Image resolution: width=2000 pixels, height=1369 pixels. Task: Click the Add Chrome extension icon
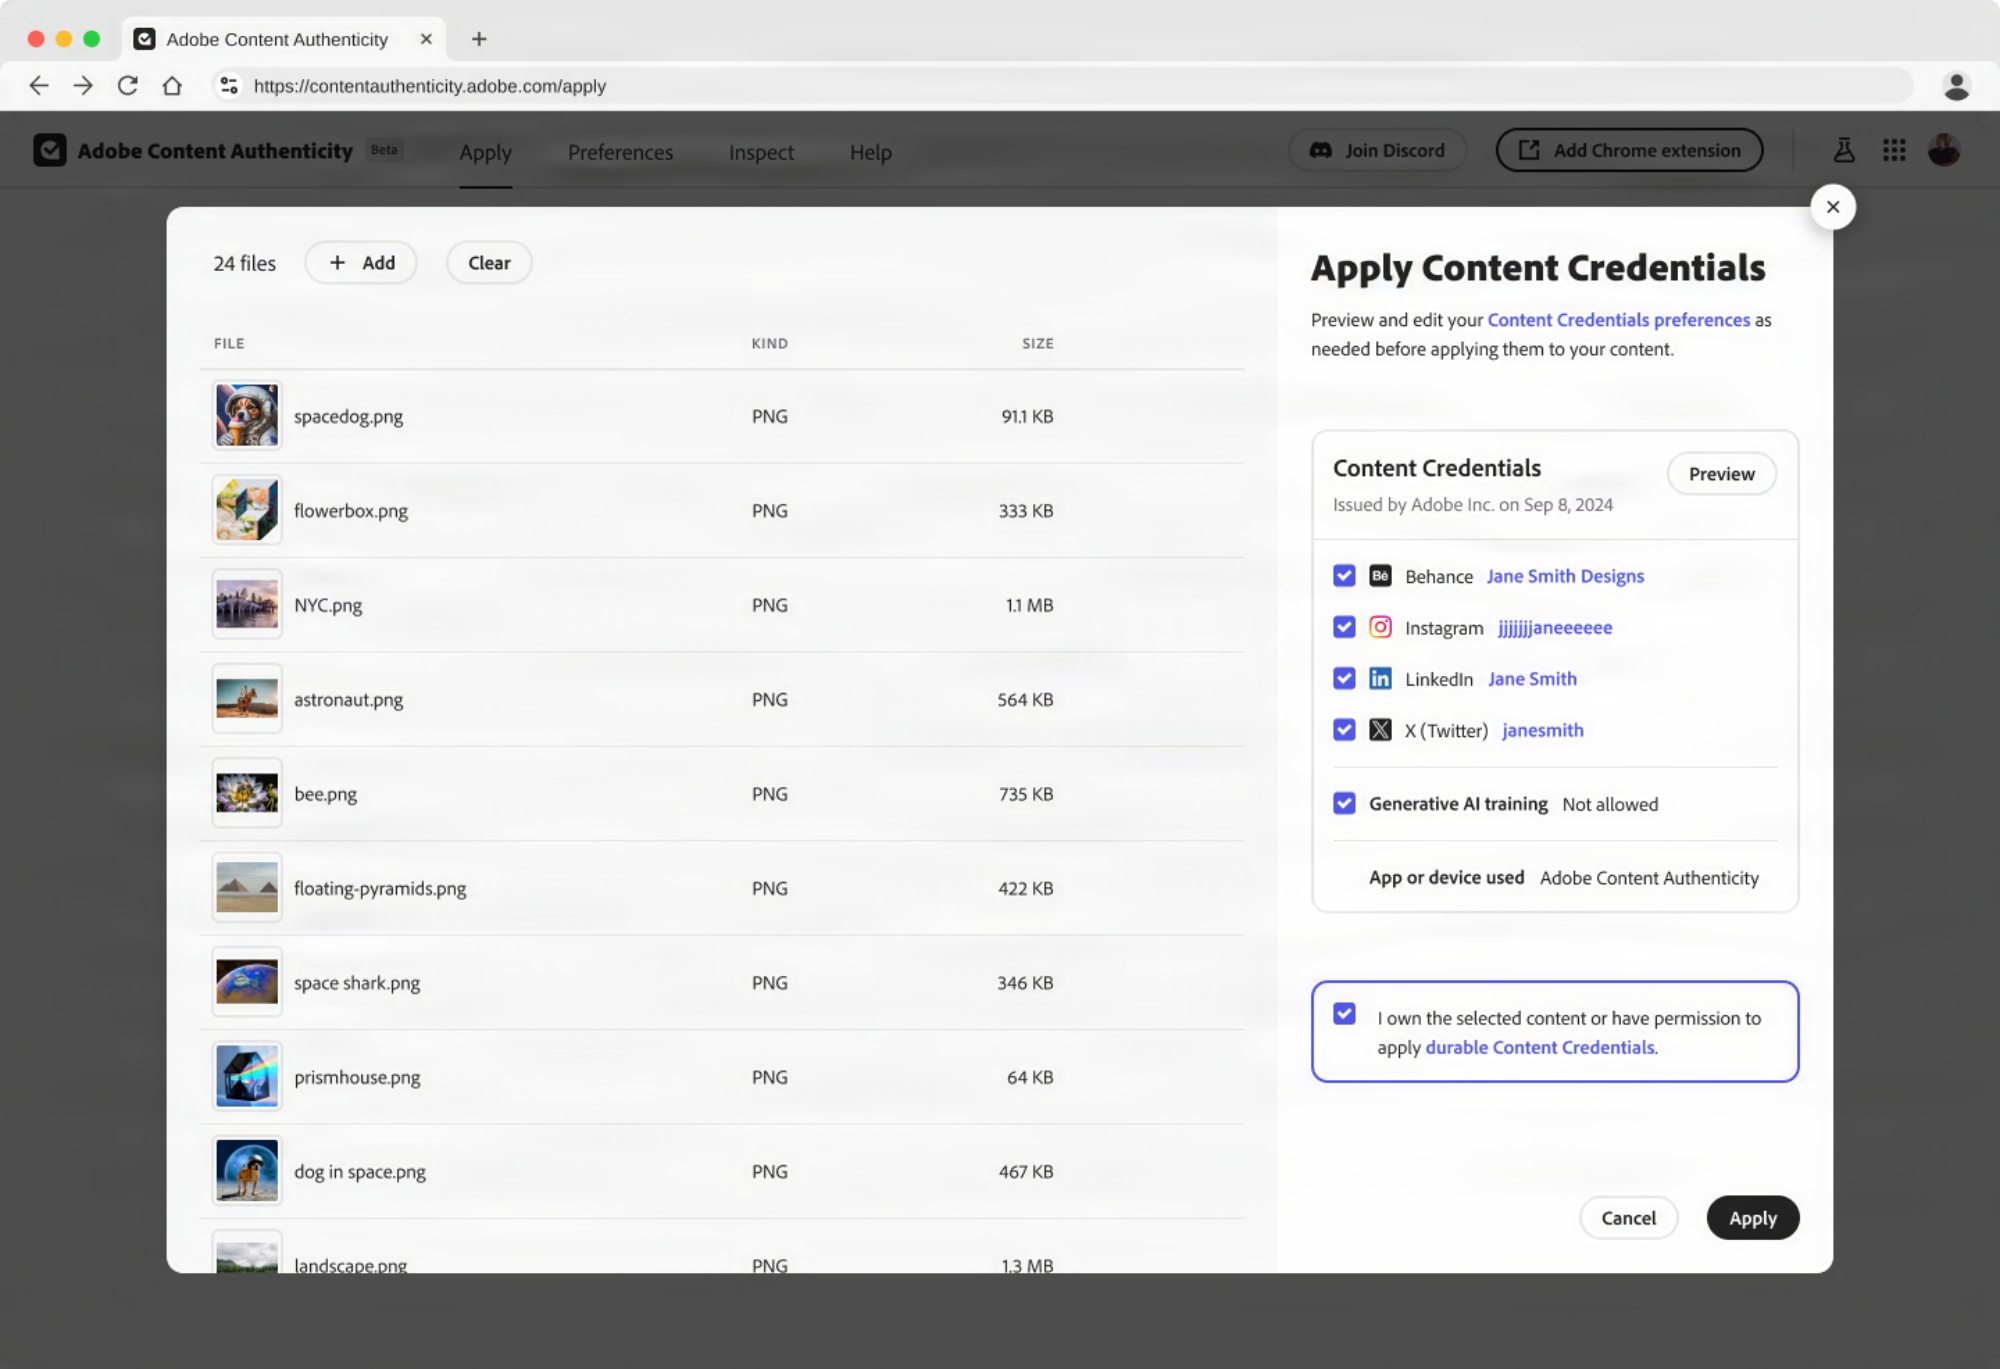click(1527, 149)
